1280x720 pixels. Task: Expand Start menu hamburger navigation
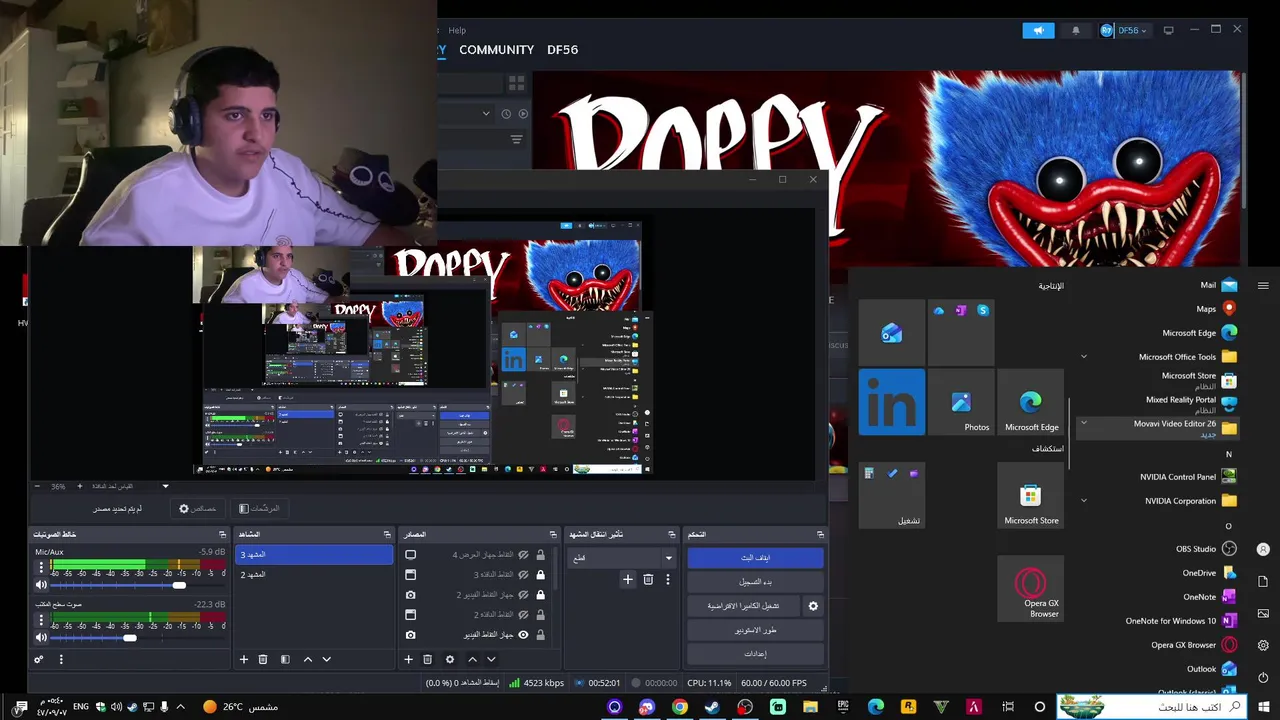point(1263,286)
